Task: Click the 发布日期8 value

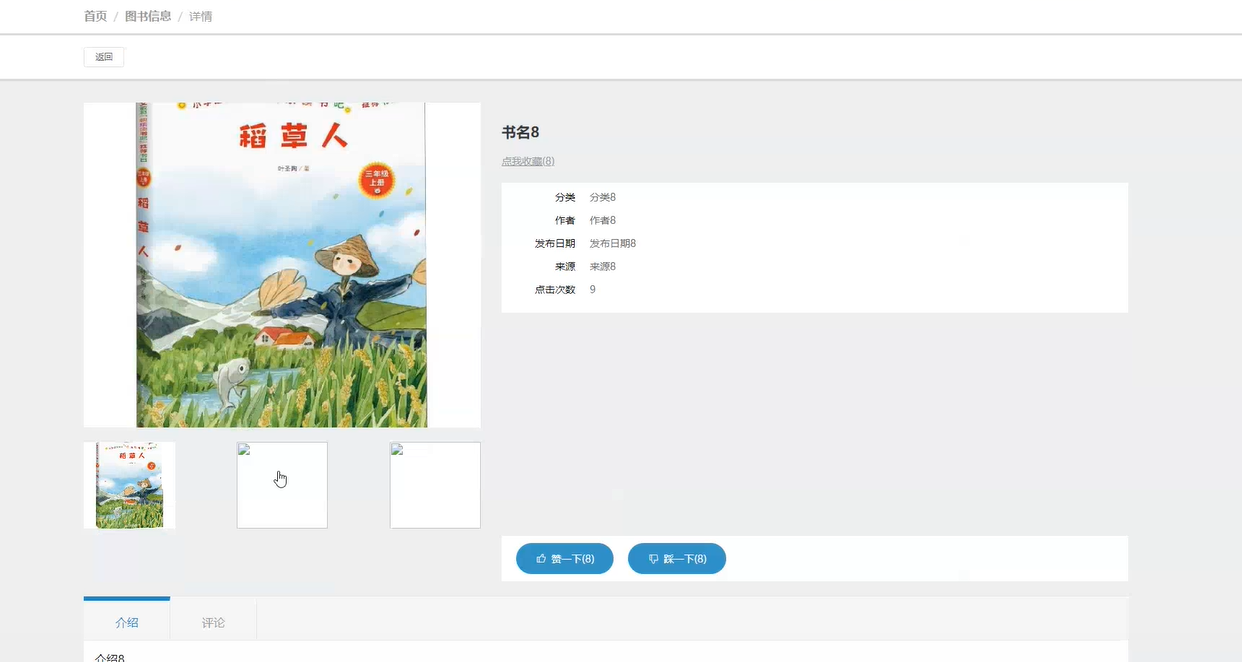Action: (613, 243)
